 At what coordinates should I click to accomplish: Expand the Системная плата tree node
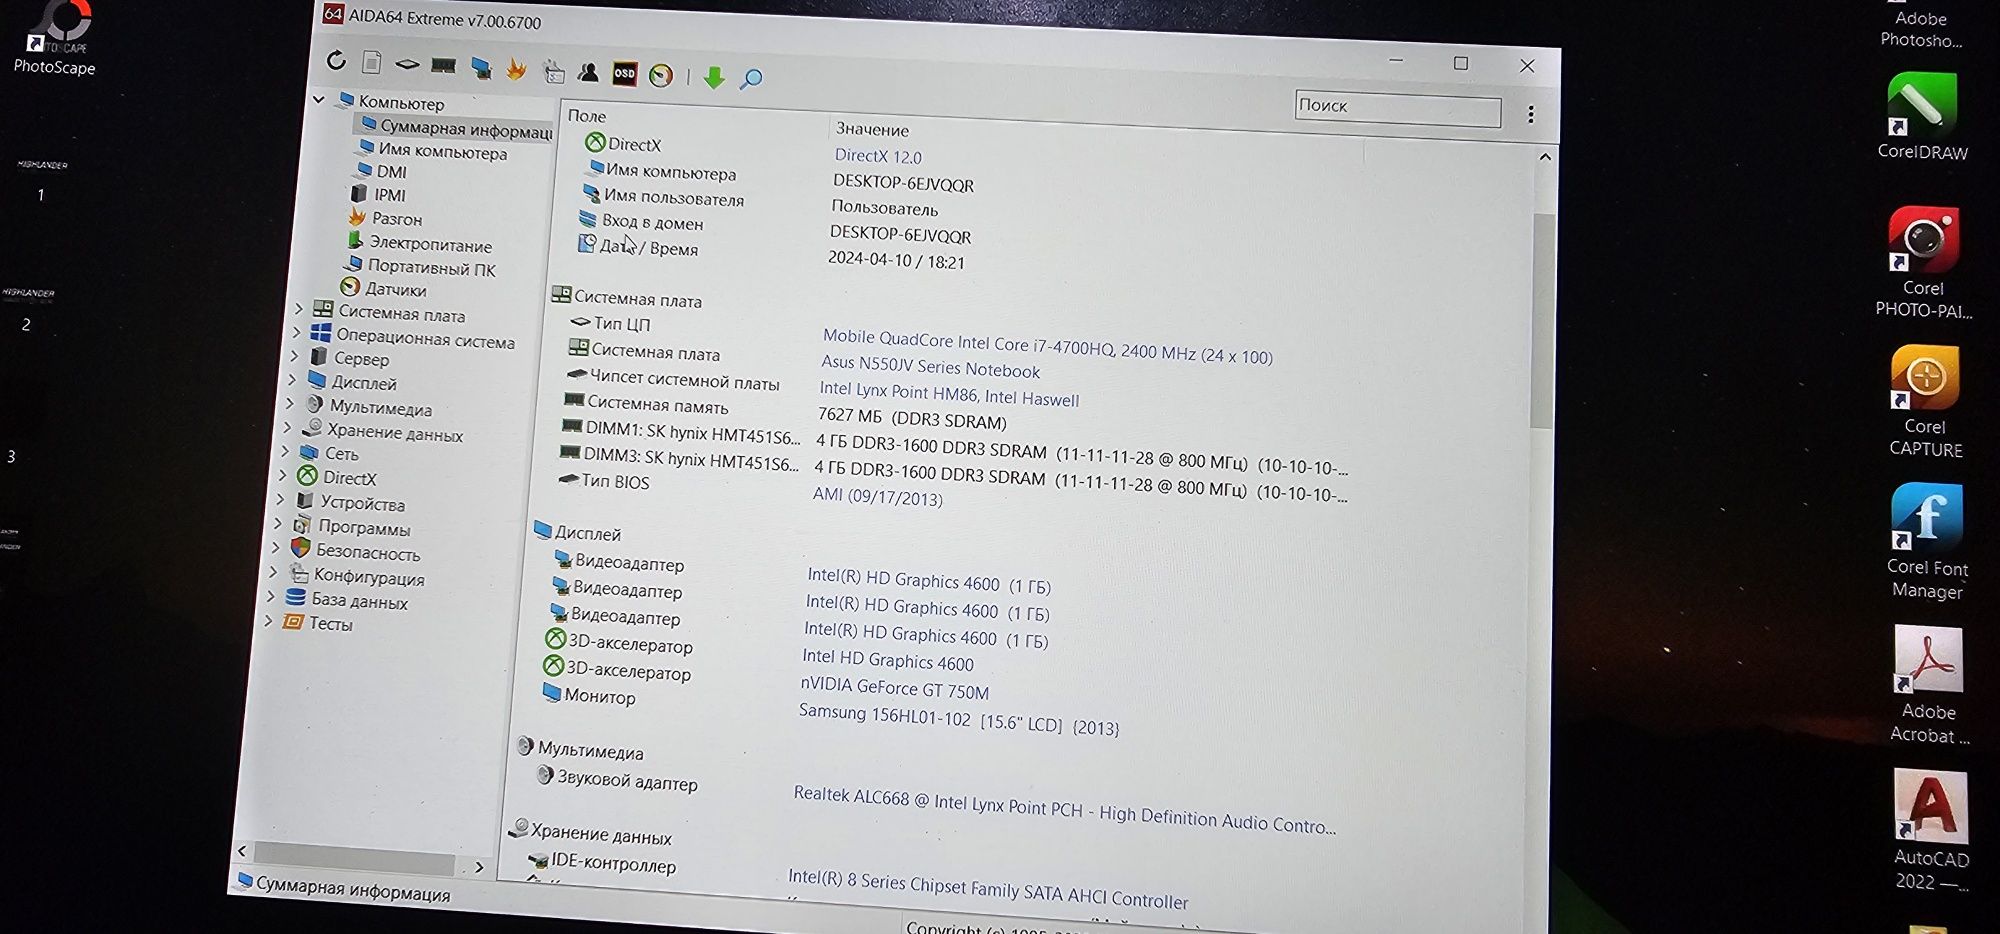(298, 309)
